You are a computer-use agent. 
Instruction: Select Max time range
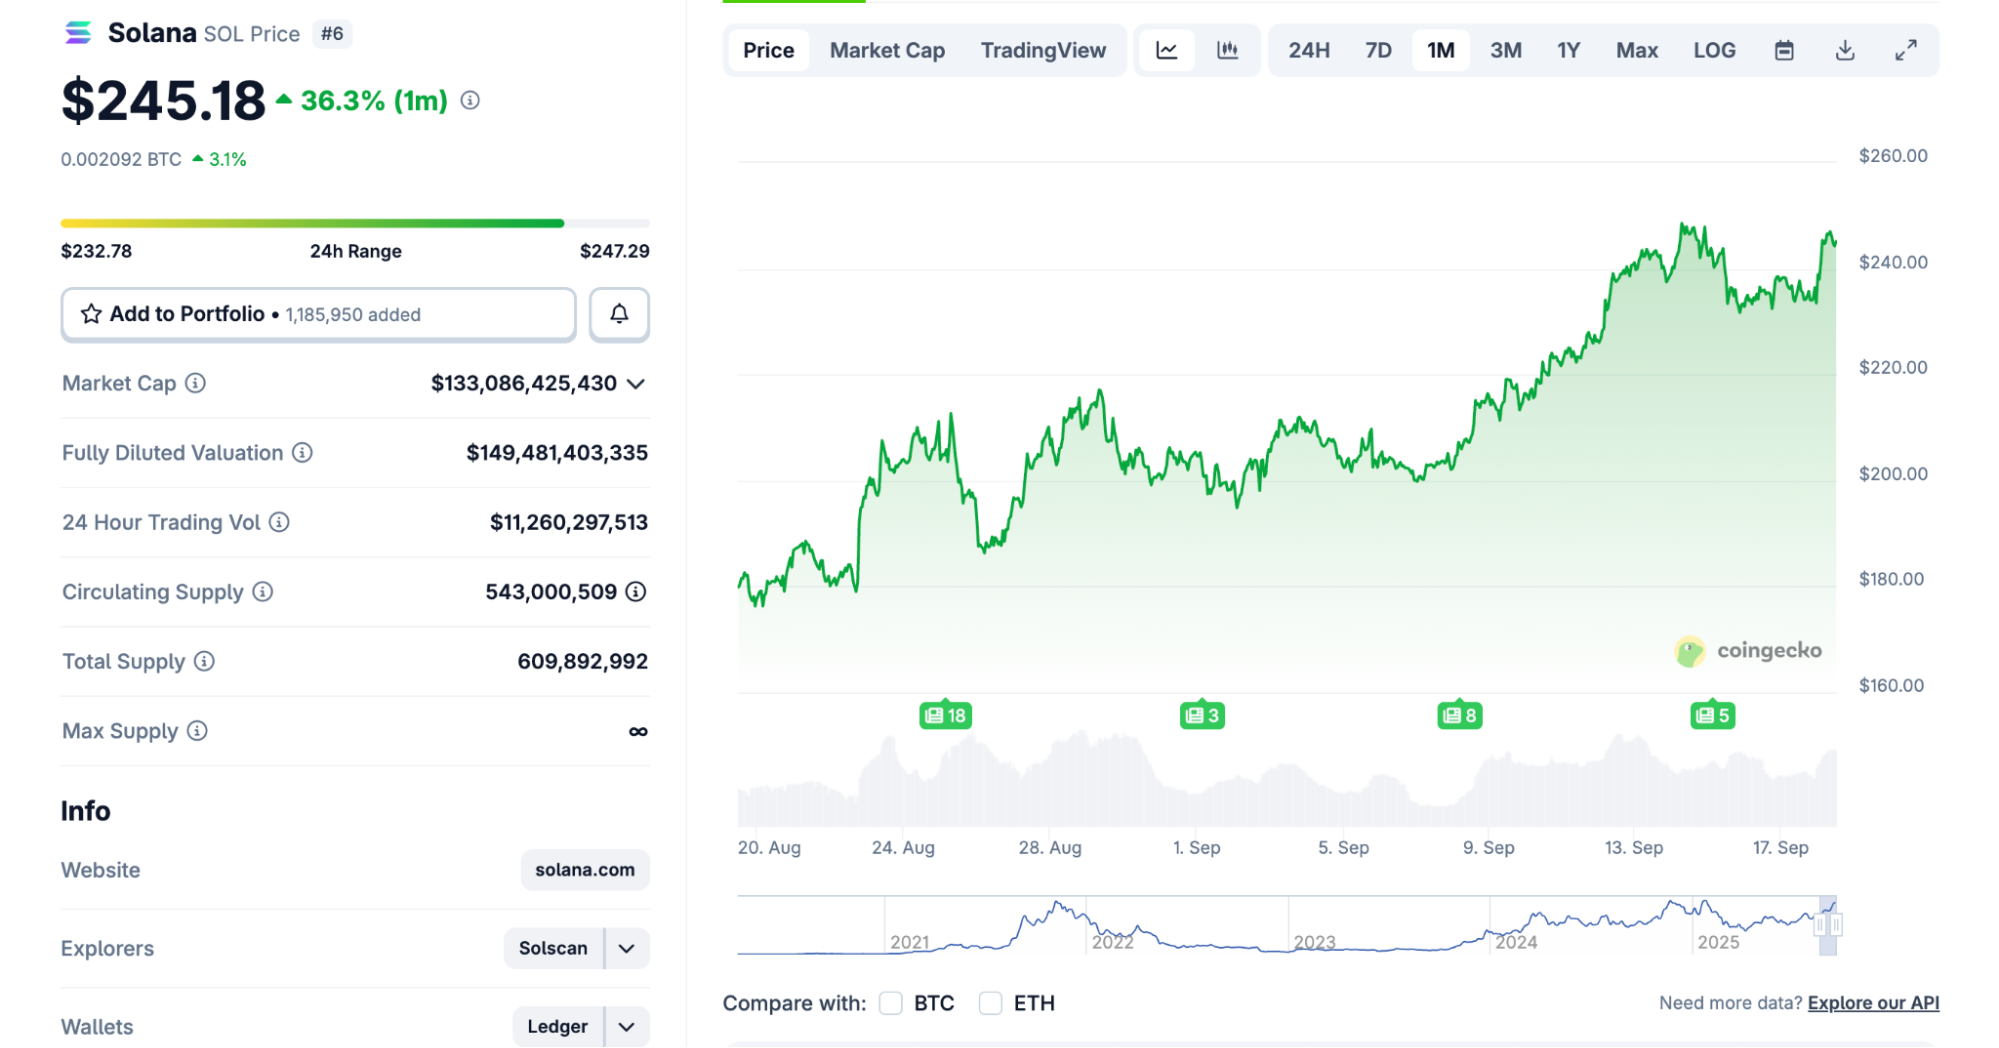click(x=1637, y=50)
